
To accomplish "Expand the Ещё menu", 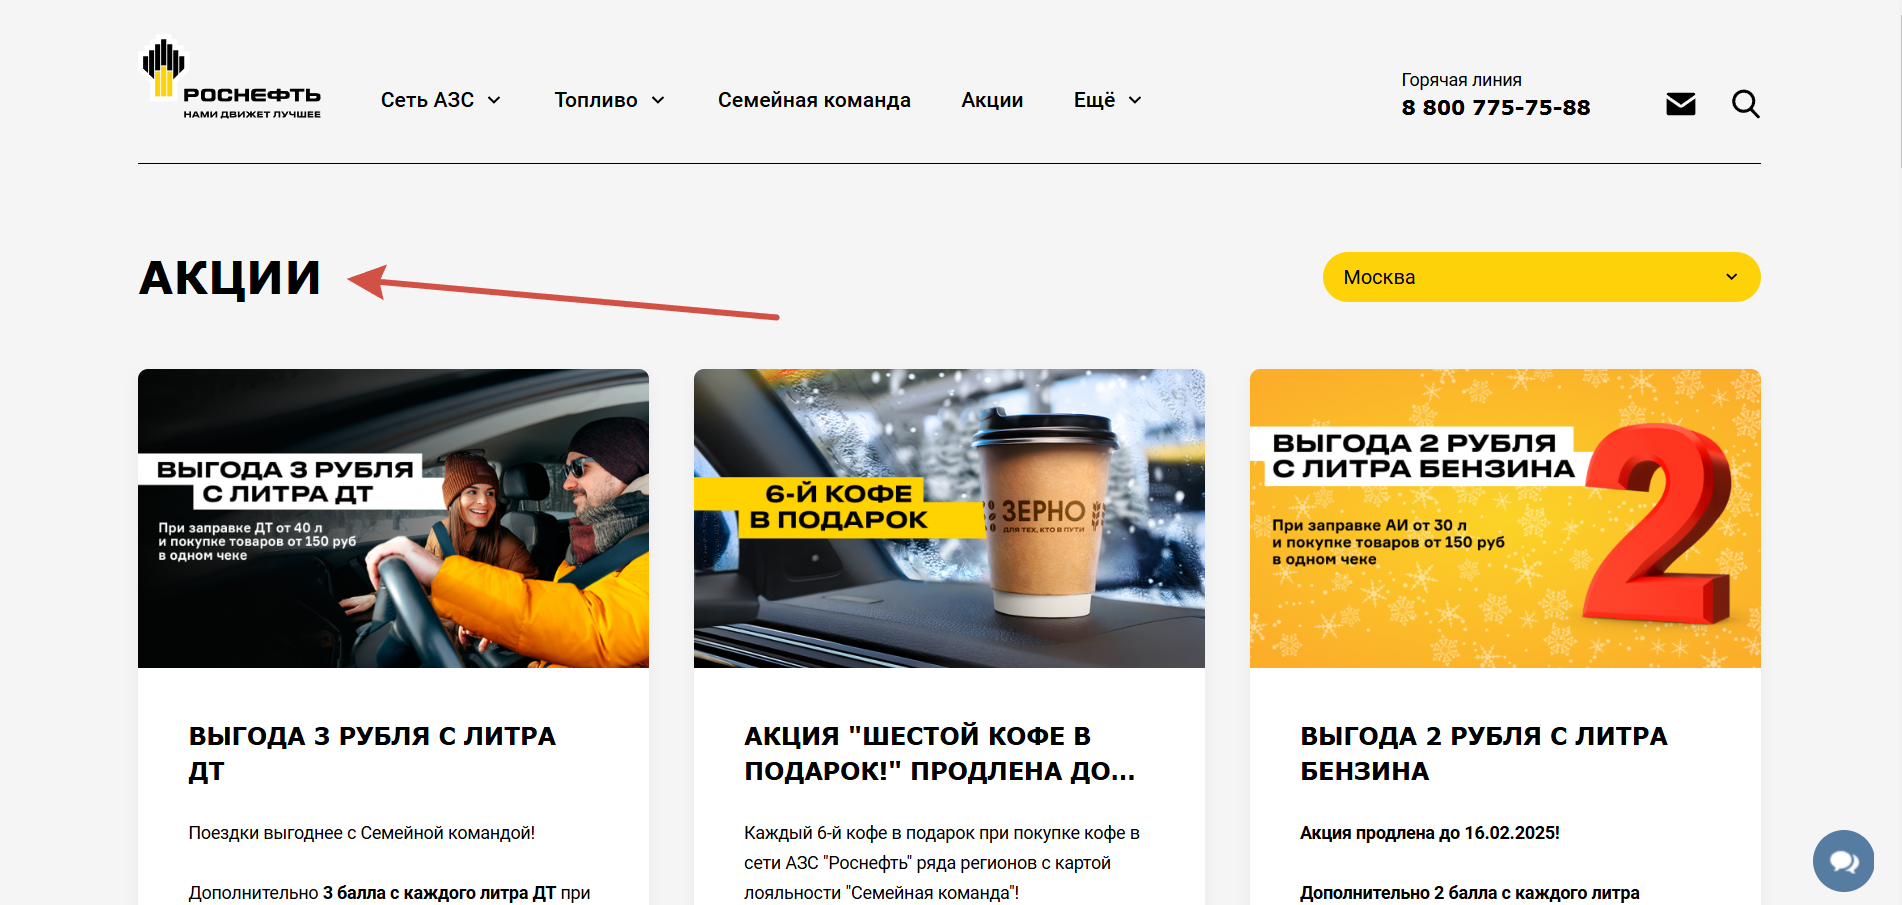I will (1107, 100).
